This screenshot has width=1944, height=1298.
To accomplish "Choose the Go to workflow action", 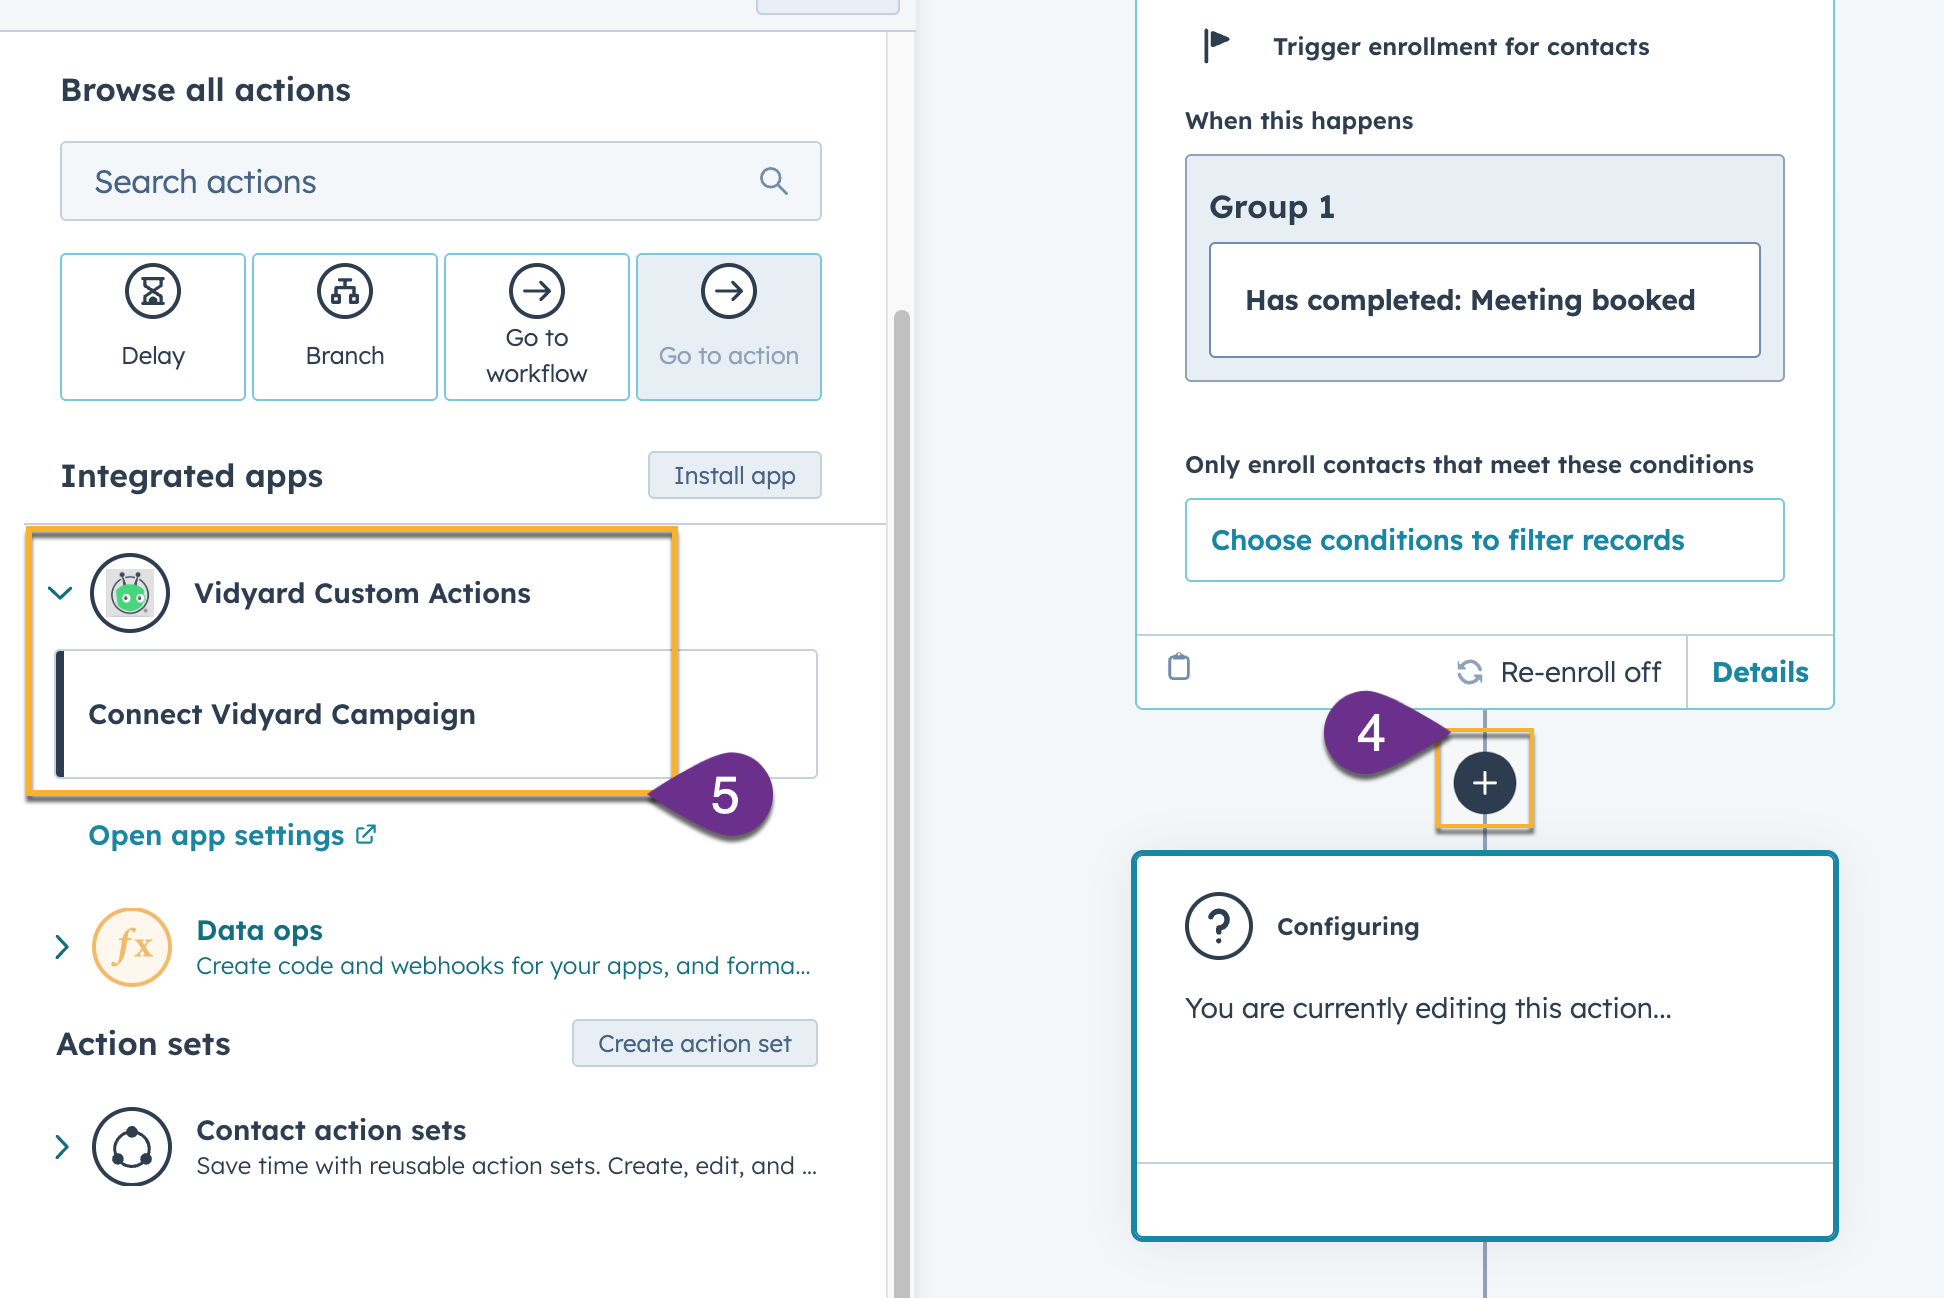I will click(536, 291).
